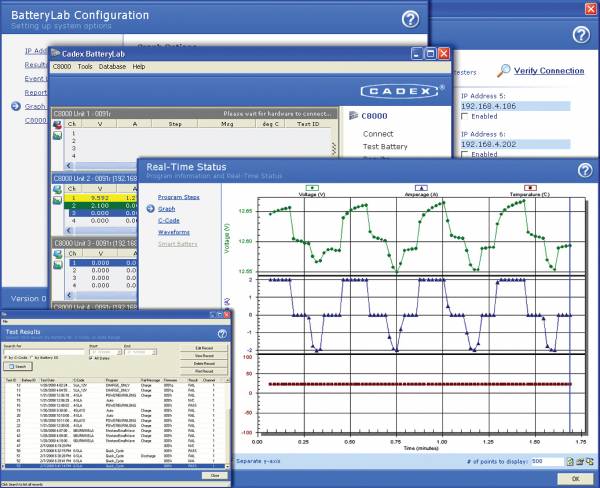
Task: Open the Database menu
Action: [113, 66]
